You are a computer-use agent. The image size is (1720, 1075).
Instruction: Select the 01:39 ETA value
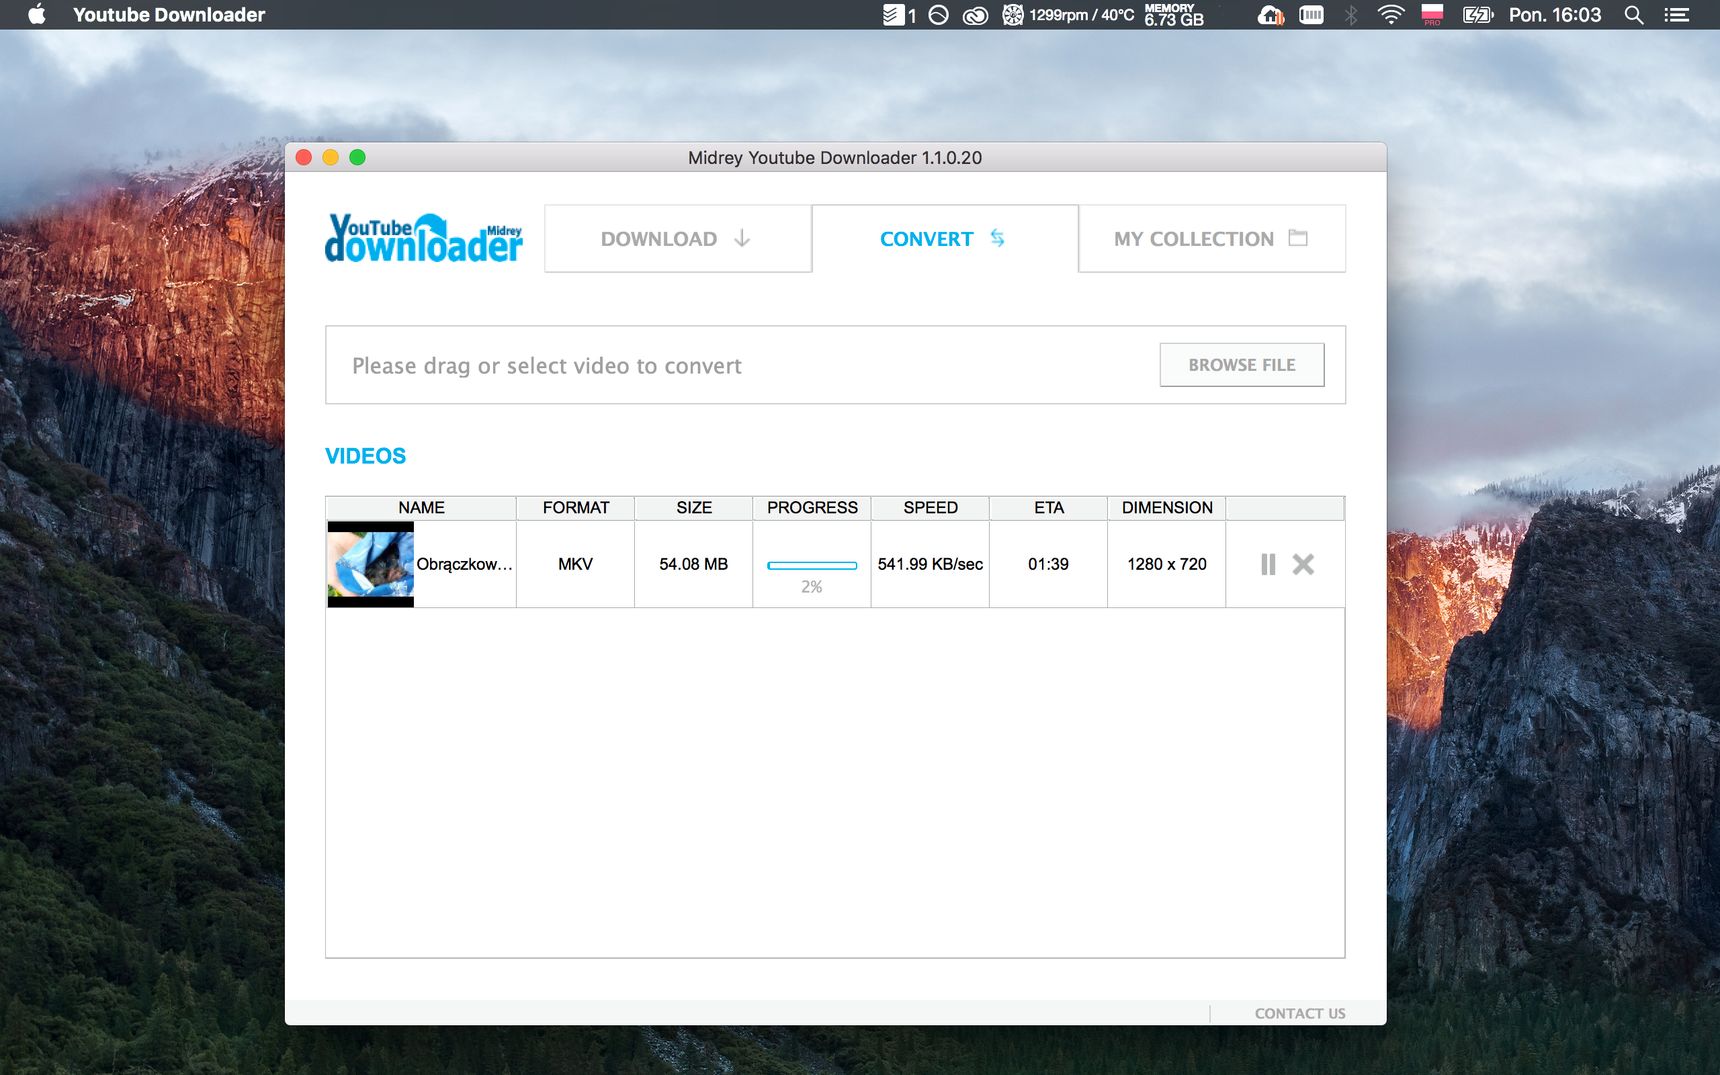click(1048, 564)
